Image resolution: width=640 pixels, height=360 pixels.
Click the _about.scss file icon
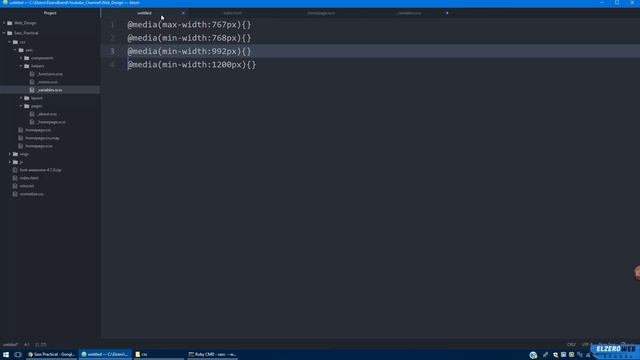tap(32, 114)
